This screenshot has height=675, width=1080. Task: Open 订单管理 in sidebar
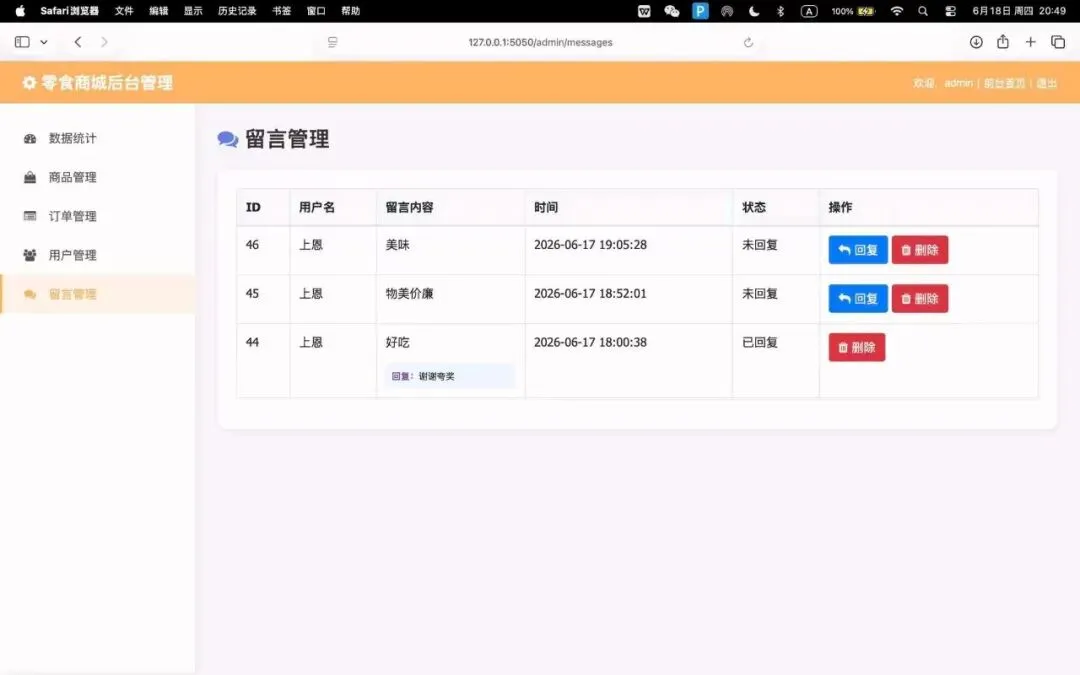click(x=97, y=216)
